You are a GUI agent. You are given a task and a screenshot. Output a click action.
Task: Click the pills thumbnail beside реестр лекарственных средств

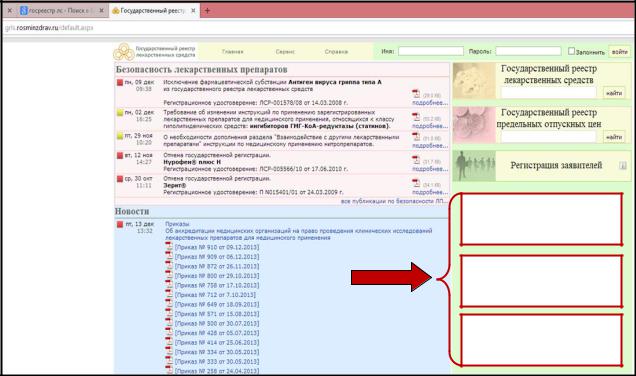tap(474, 81)
